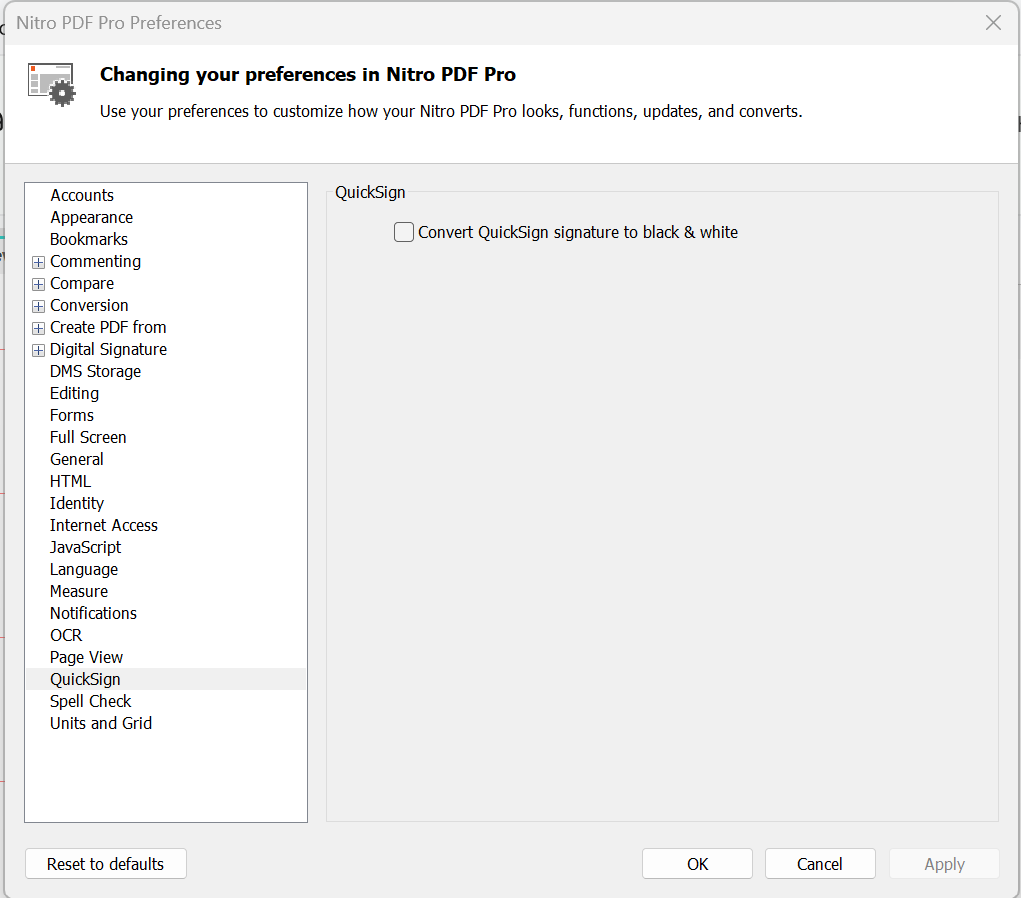Expand the Conversion tree node

(38, 306)
